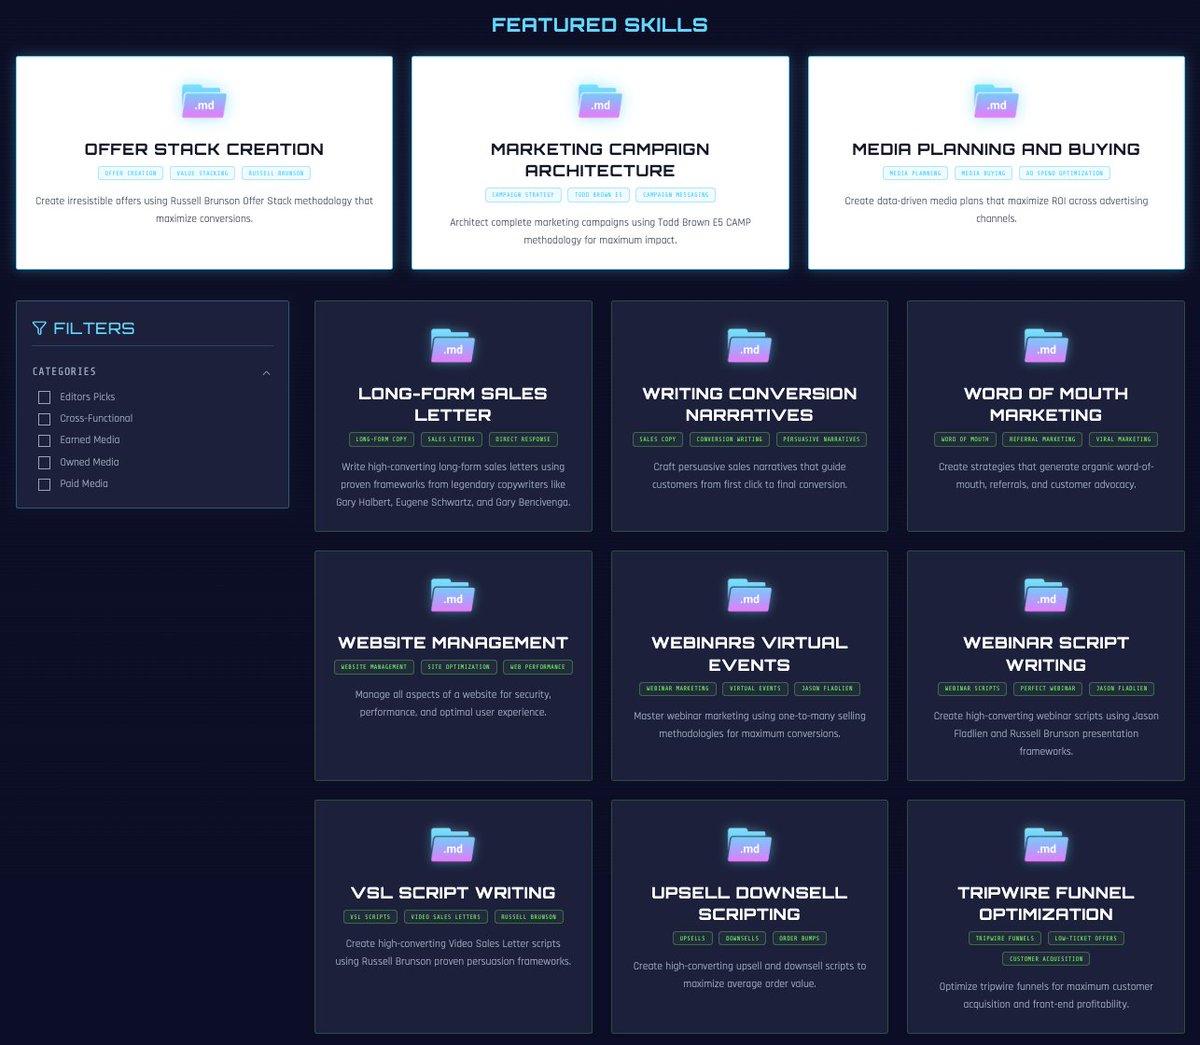Image resolution: width=1200 pixels, height=1045 pixels.
Task: Collapse the Categories section chevron
Action: 266,373
